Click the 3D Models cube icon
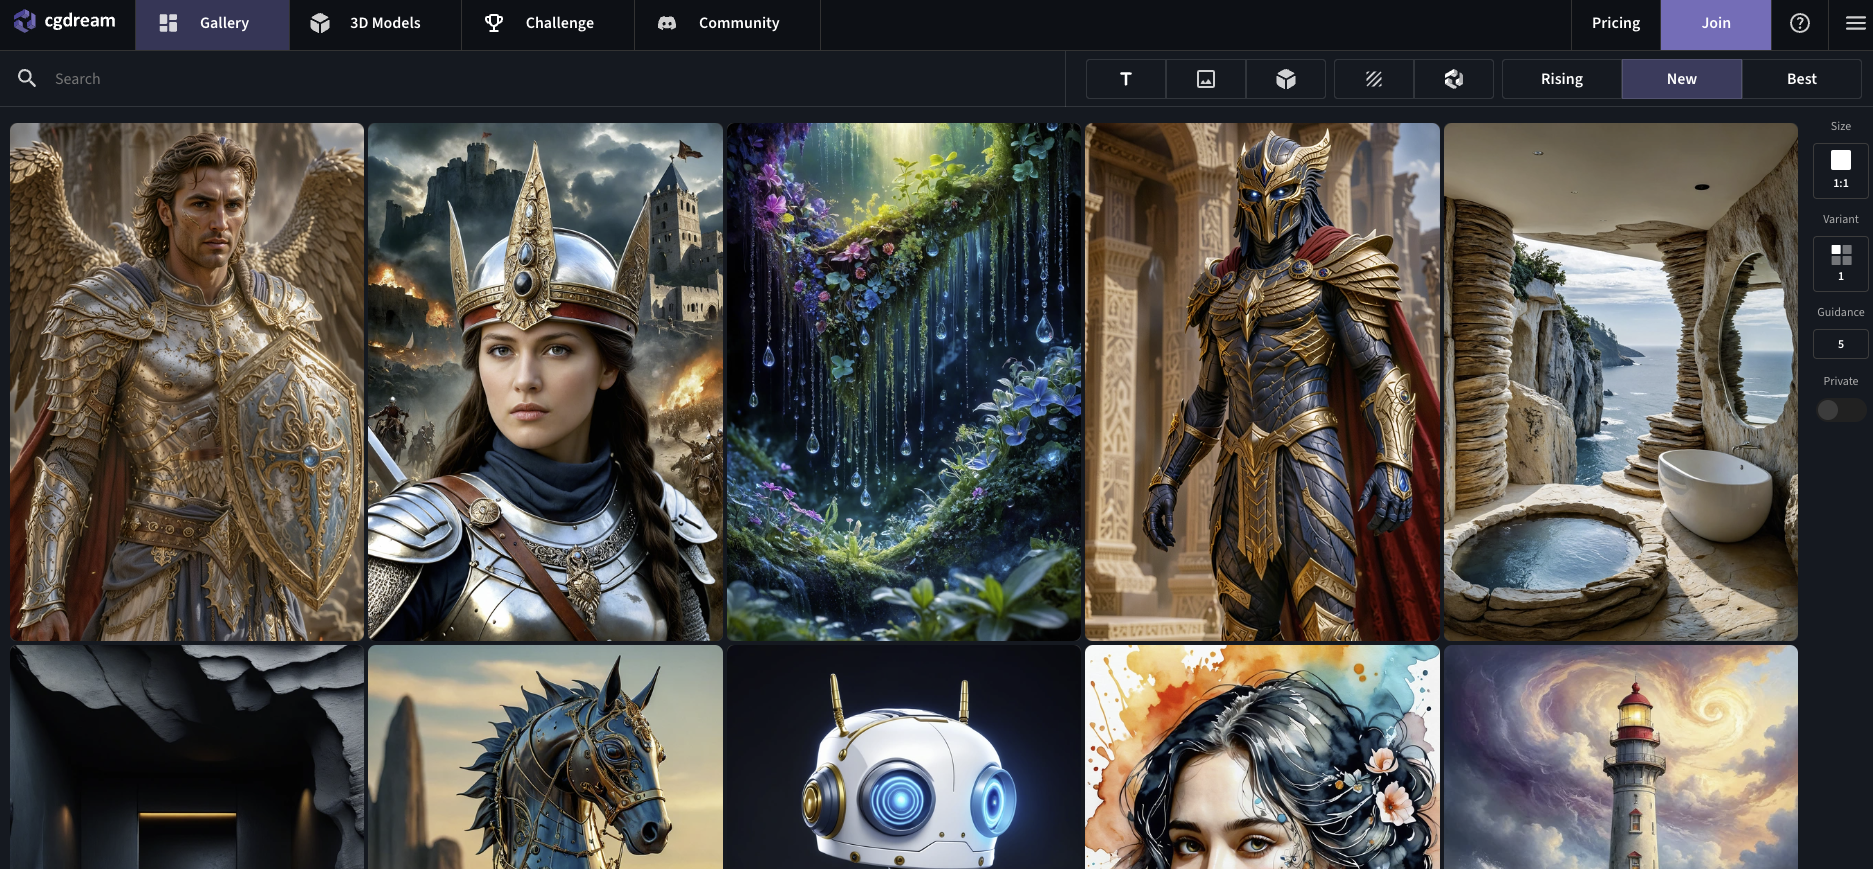 [320, 23]
